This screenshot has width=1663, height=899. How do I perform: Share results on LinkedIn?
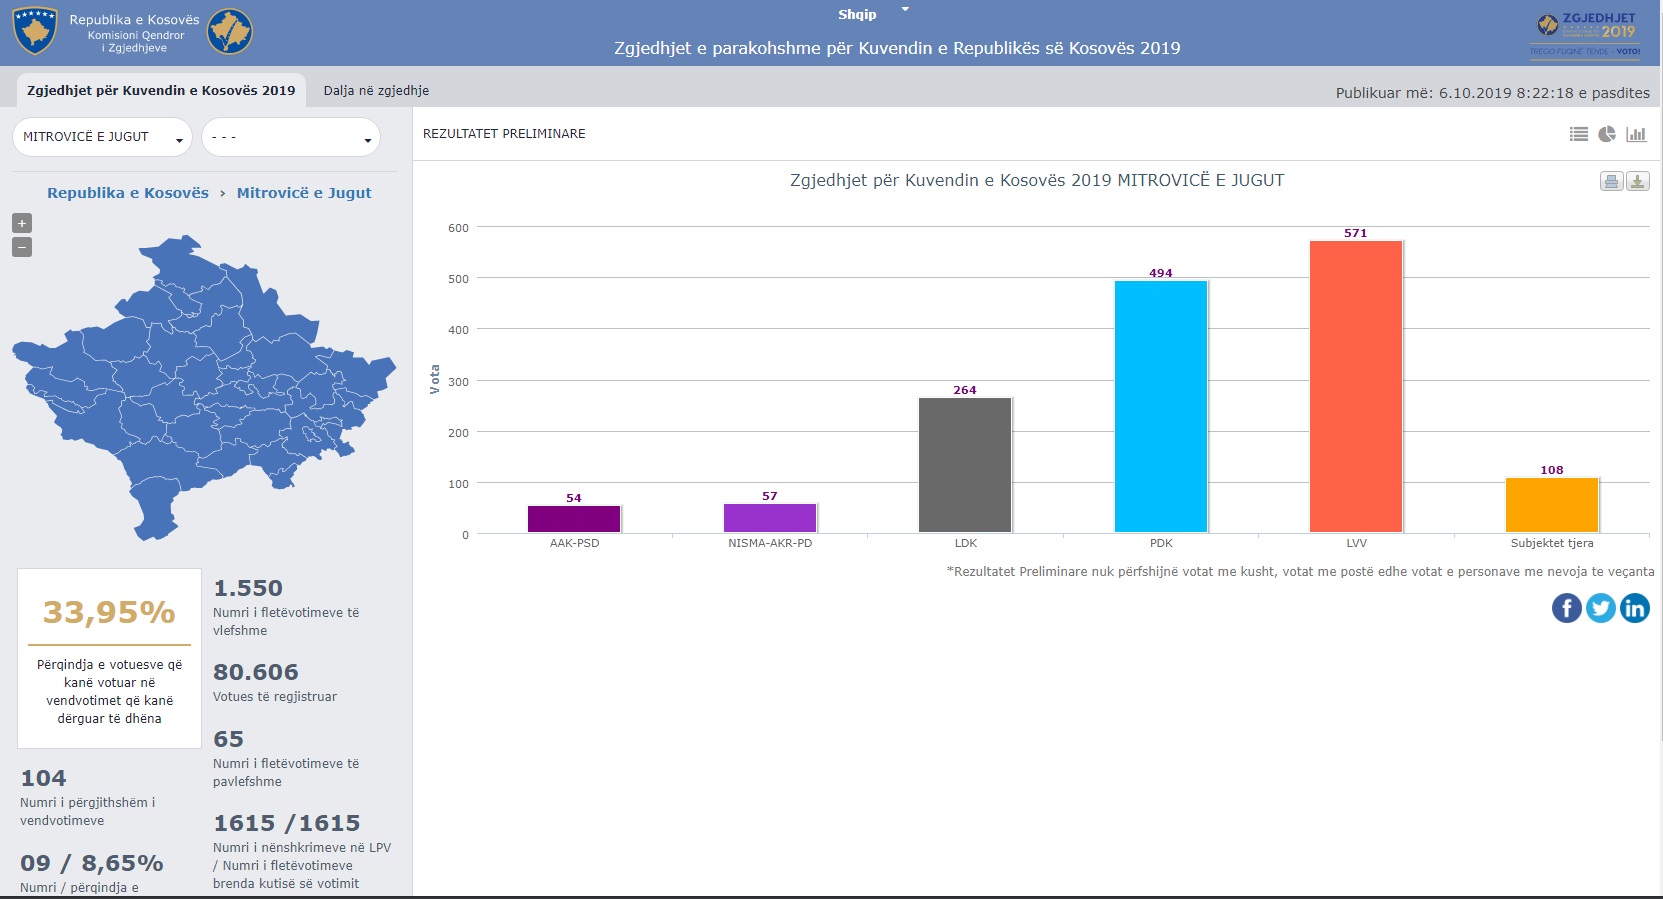pos(1635,607)
